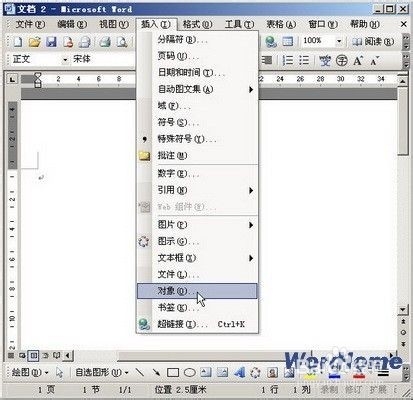Select the Arrow drawing tool
This screenshot has width=413, height=400.
point(156,372)
